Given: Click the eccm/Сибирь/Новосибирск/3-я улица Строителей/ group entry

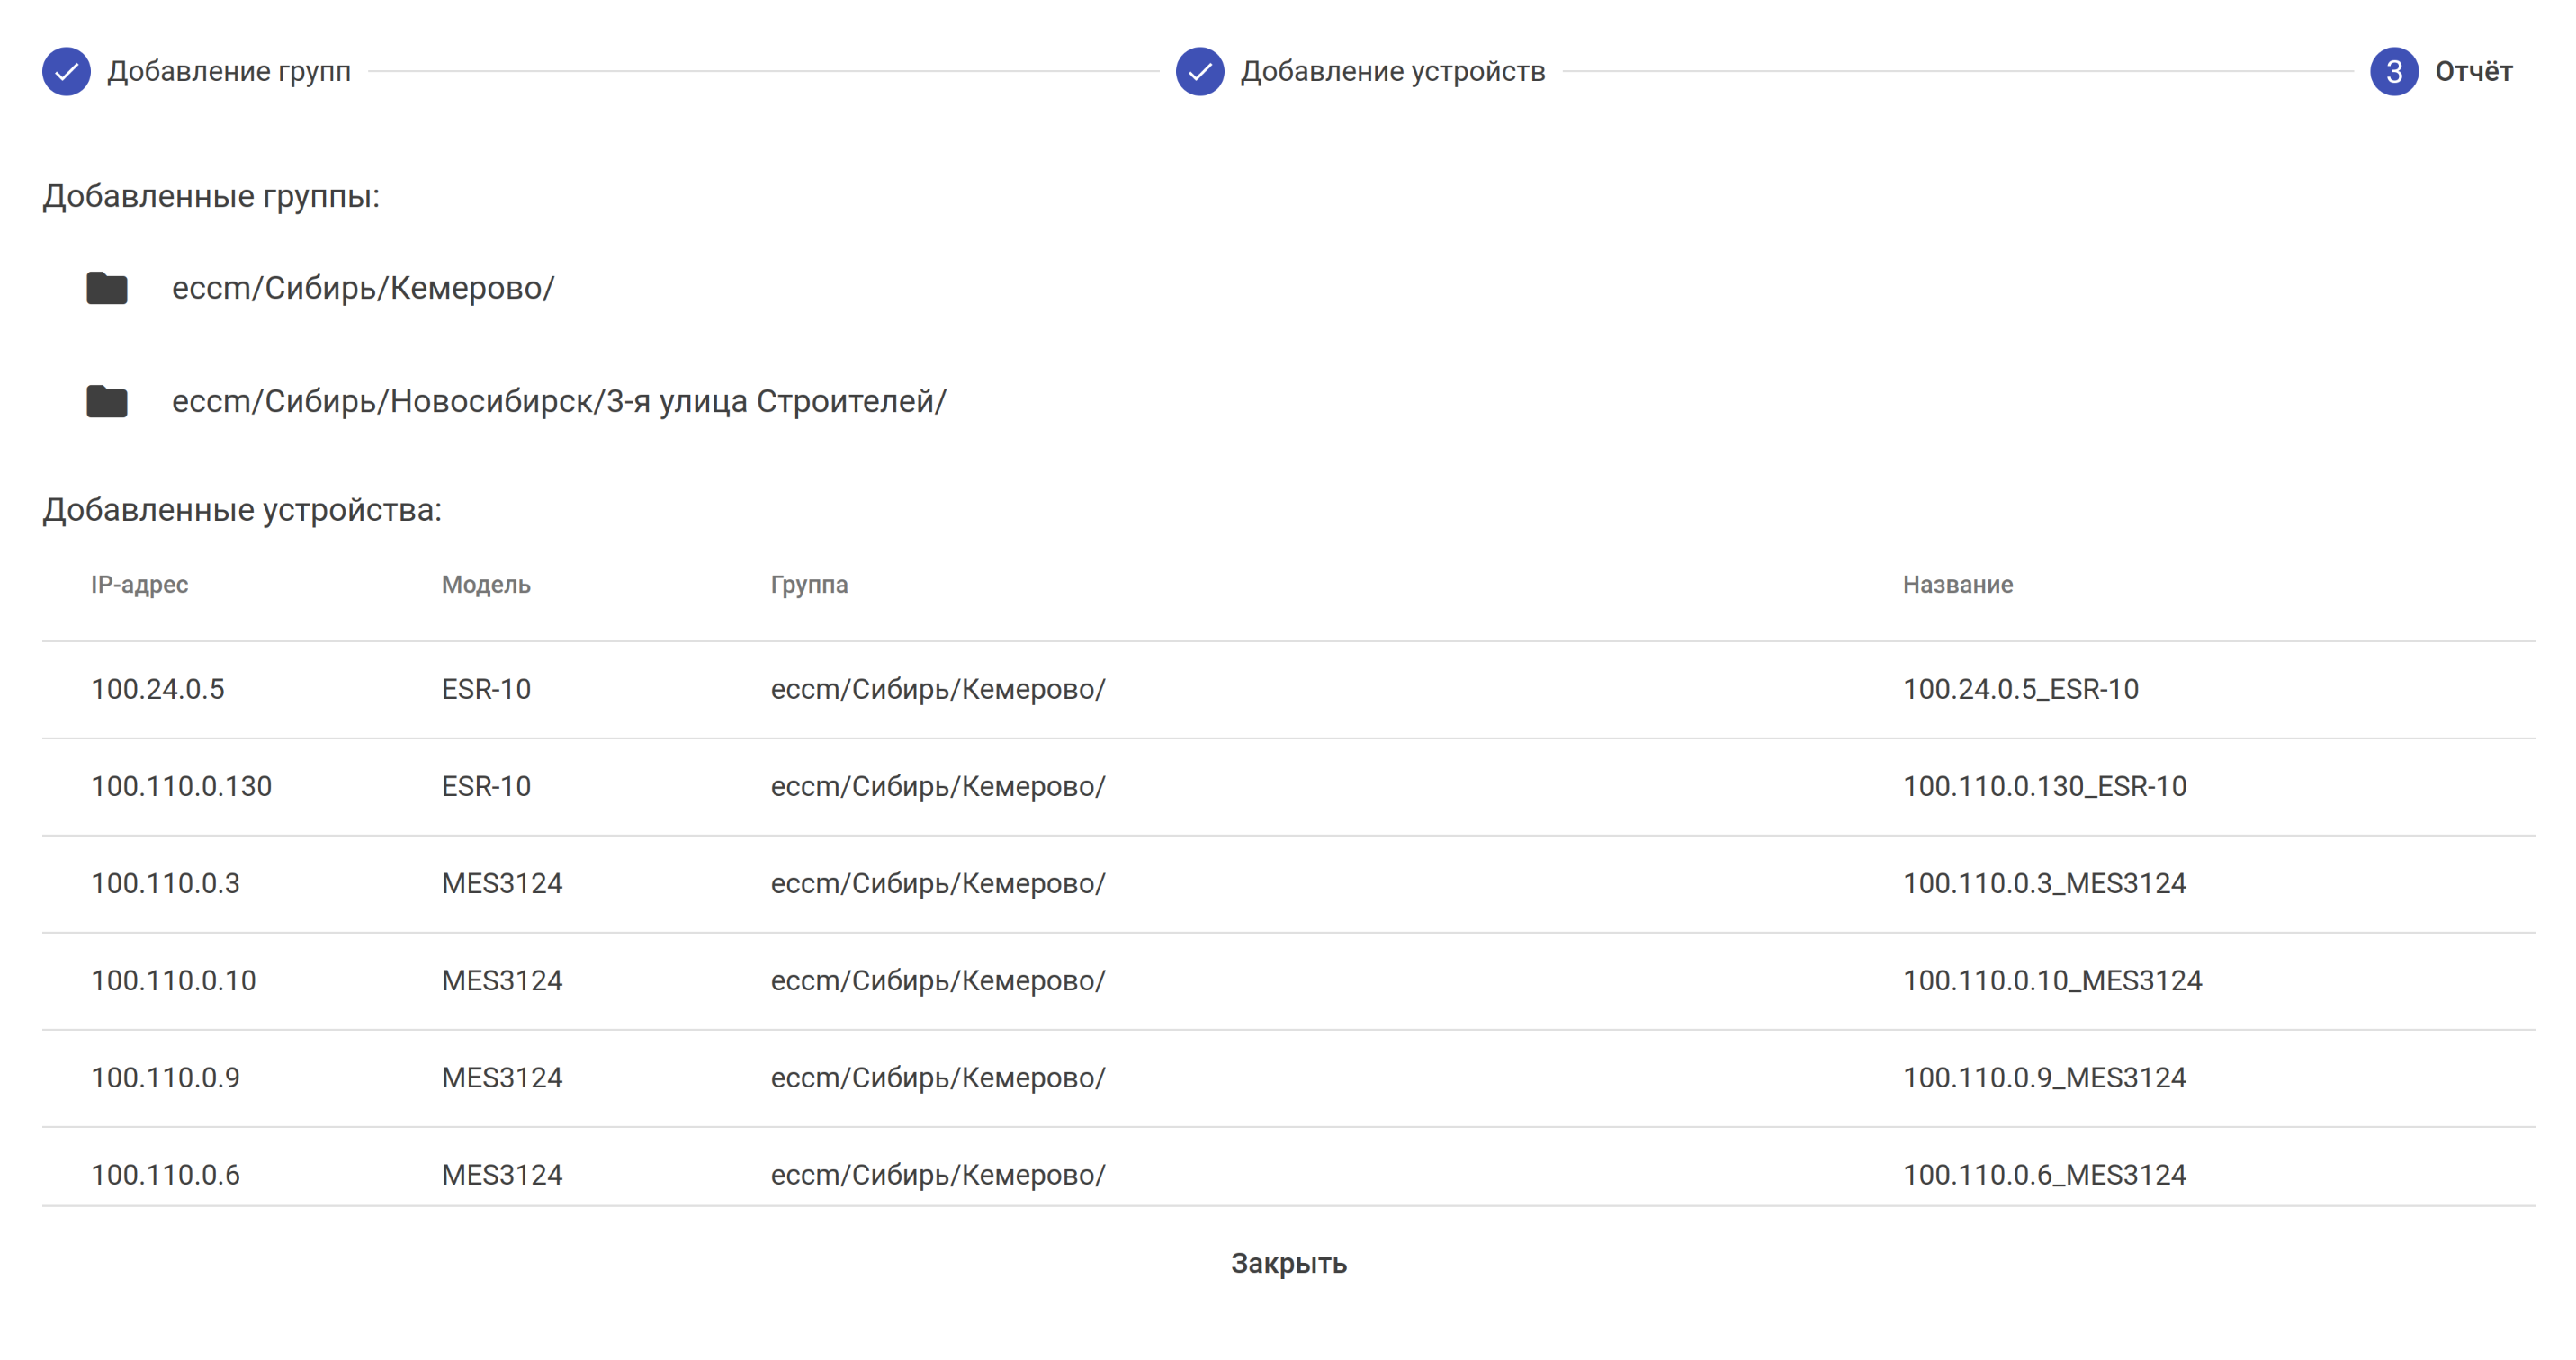Looking at the screenshot, I should [559, 401].
